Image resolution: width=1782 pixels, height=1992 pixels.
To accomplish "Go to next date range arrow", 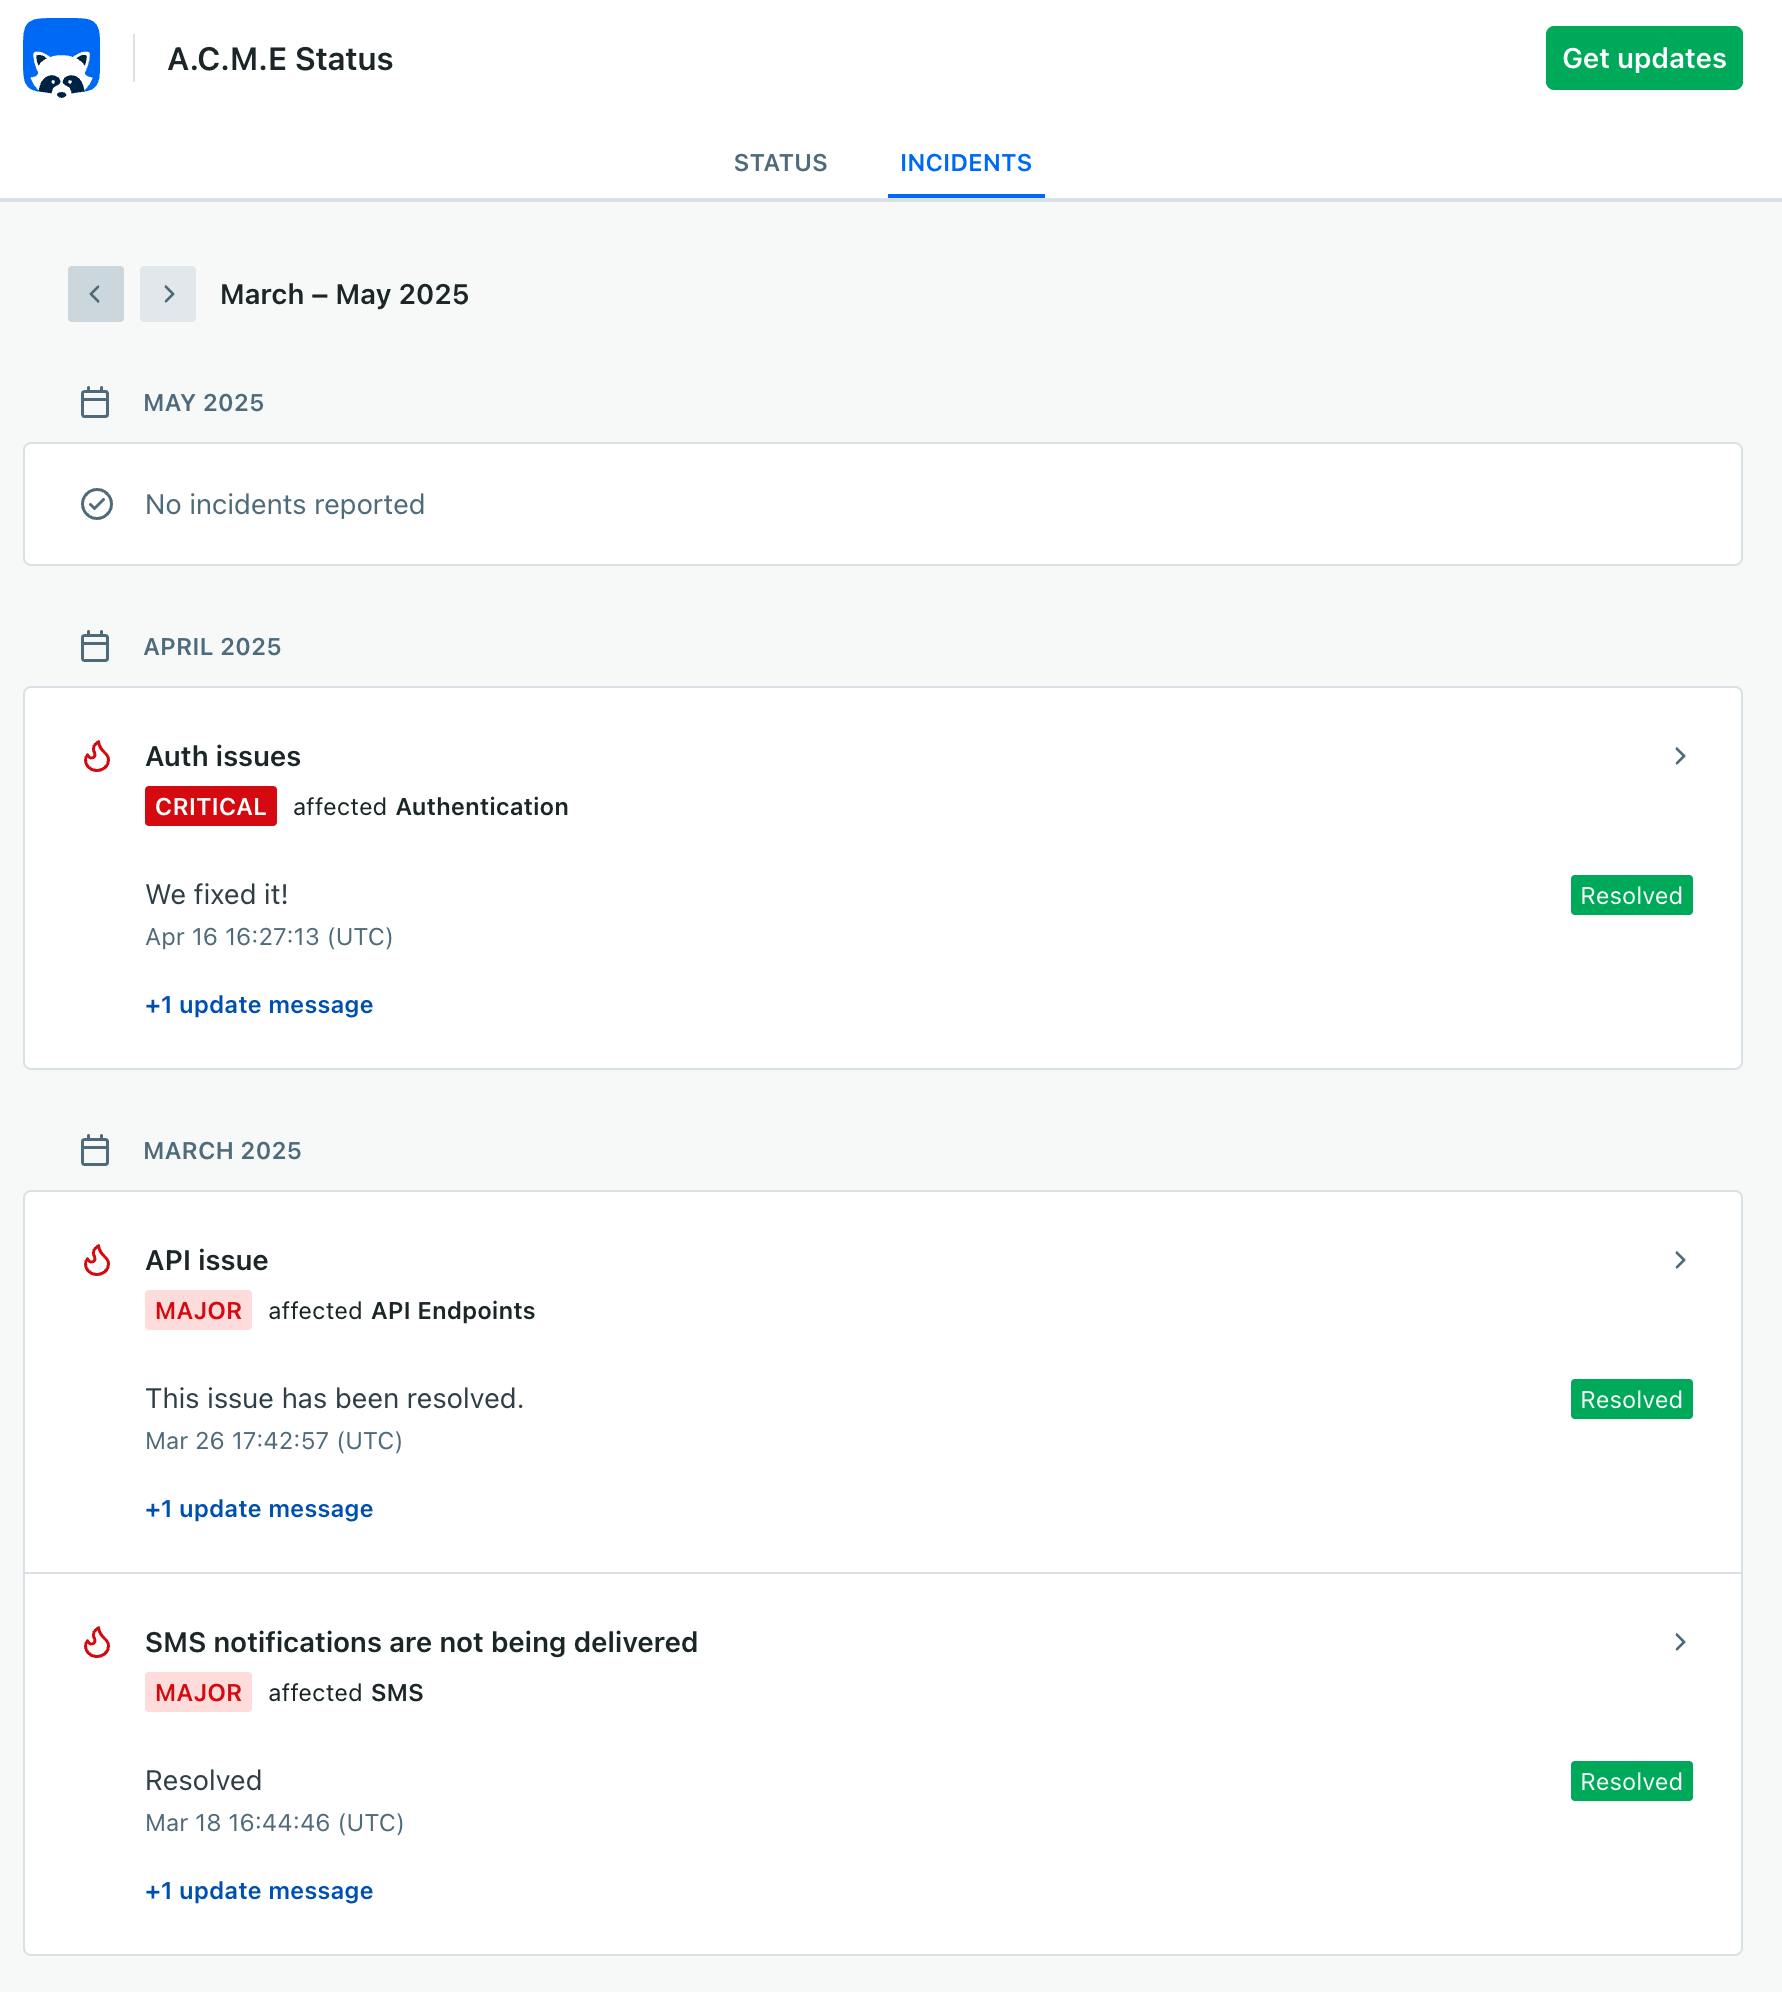I will pos(168,294).
